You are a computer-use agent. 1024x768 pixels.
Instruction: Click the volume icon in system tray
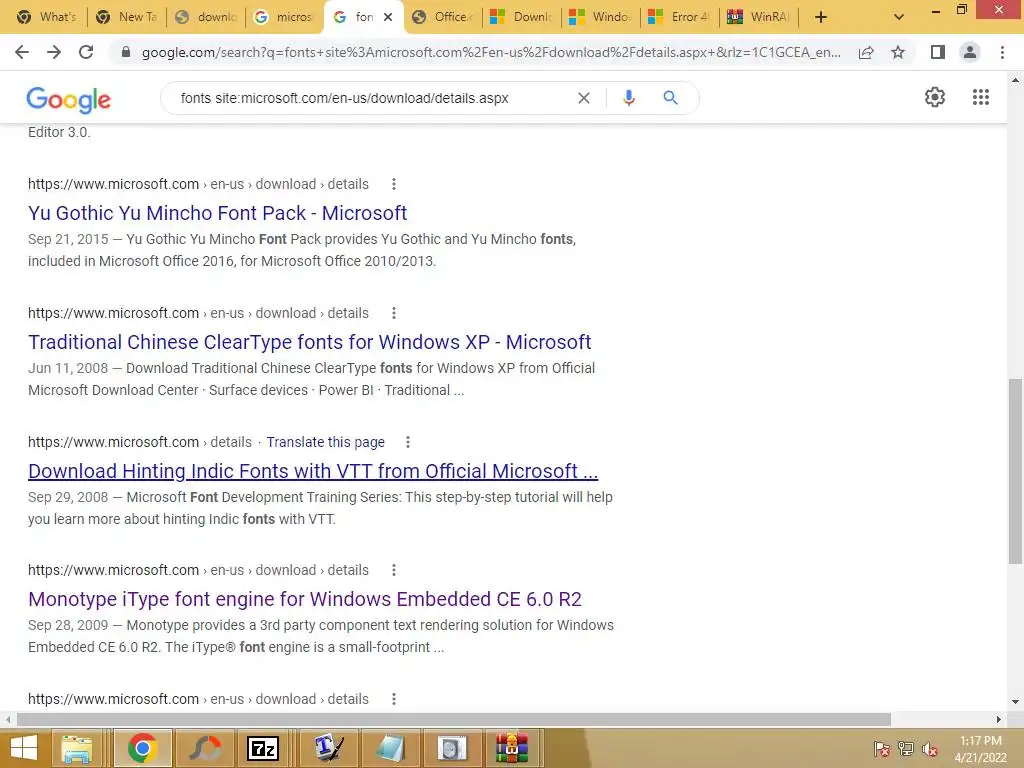point(929,749)
